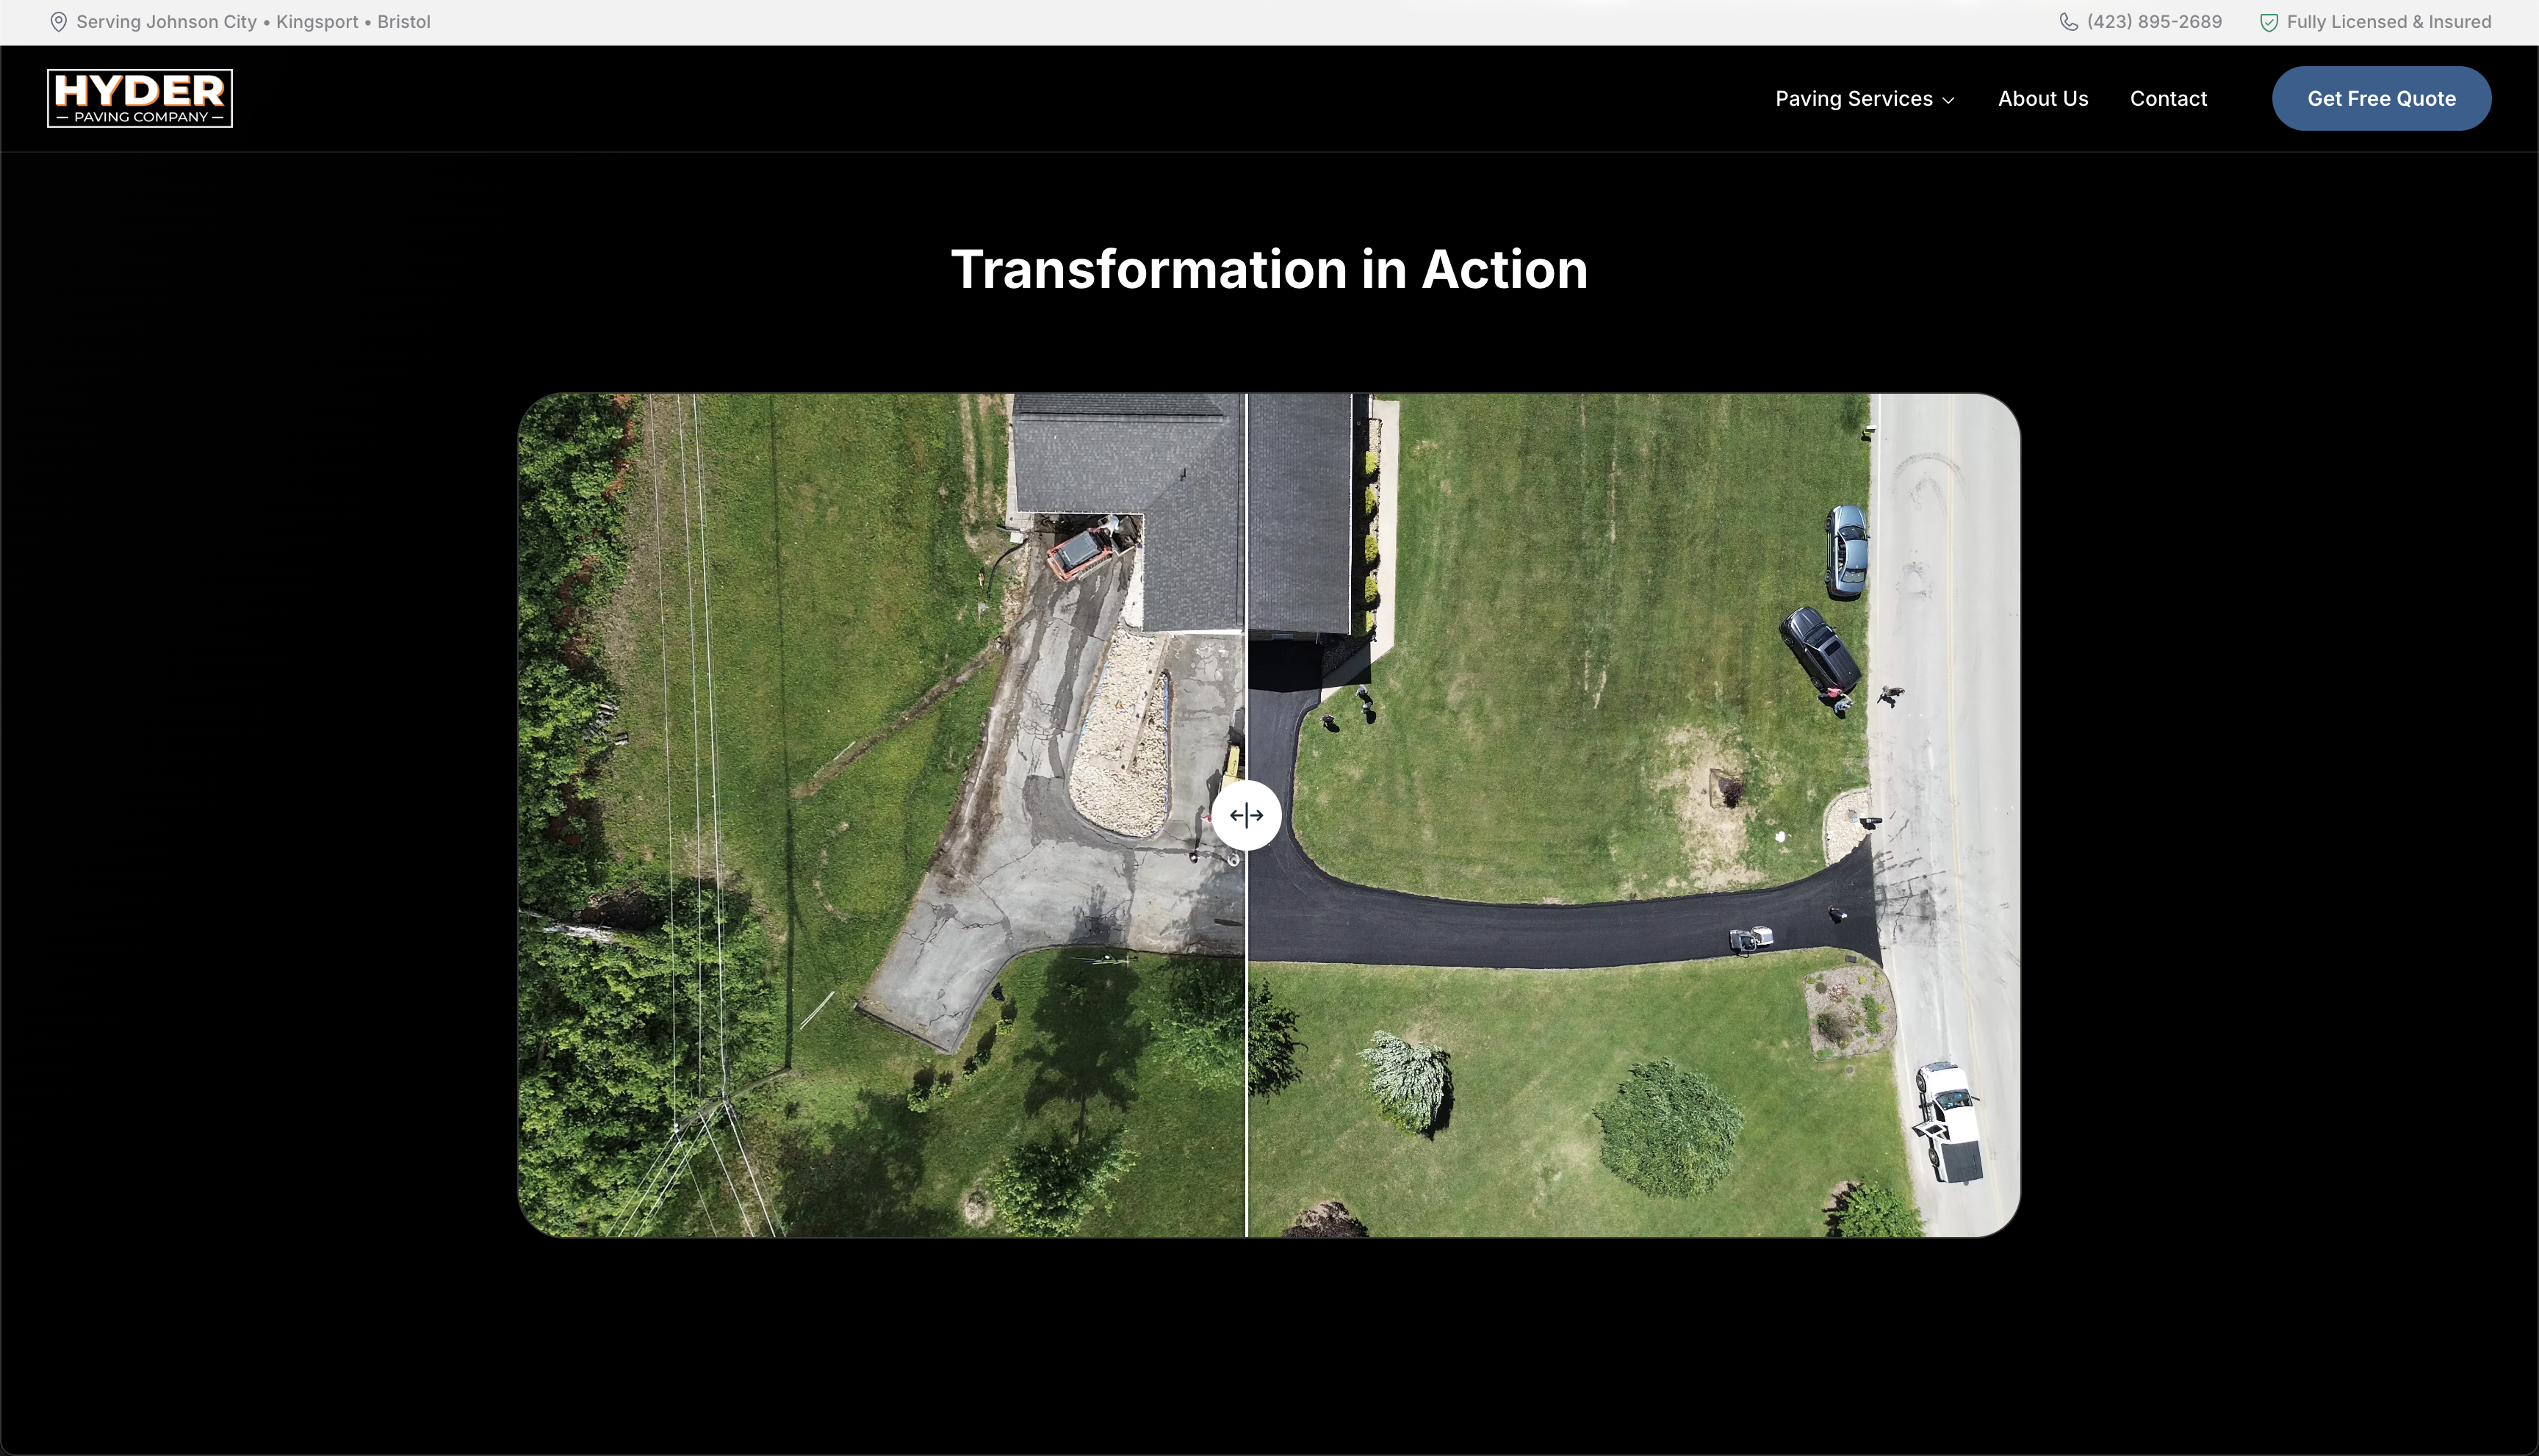The width and height of the screenshot is (2539, 1456).
Task: Click the Fully Licensed & Insured label
Action: click(x=2388, y=22)
